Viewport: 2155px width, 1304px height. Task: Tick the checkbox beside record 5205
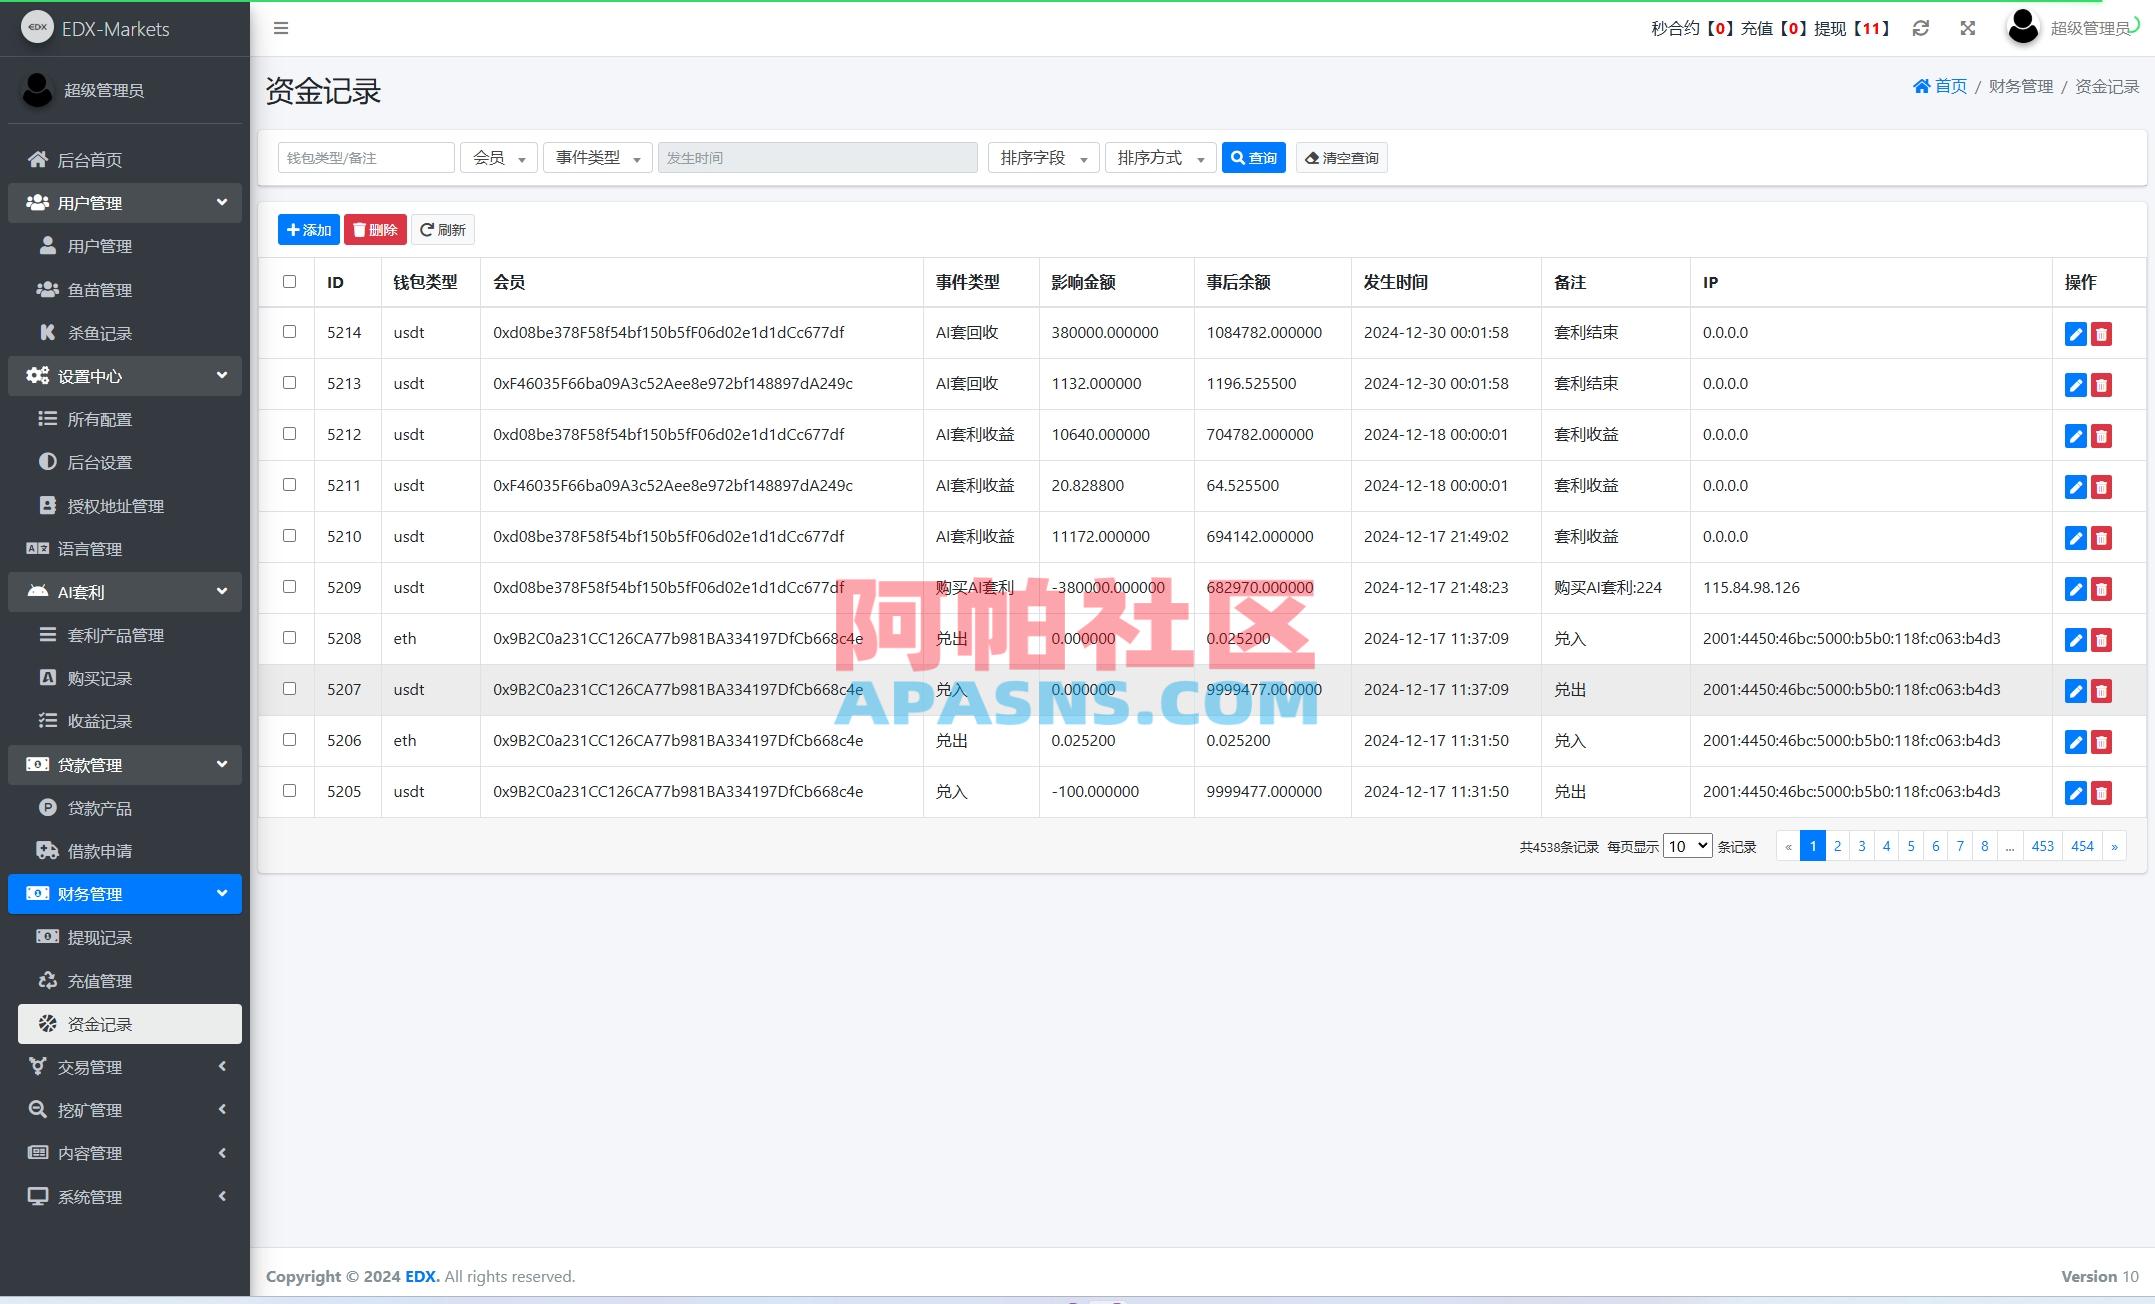click(x=289, y=791)
